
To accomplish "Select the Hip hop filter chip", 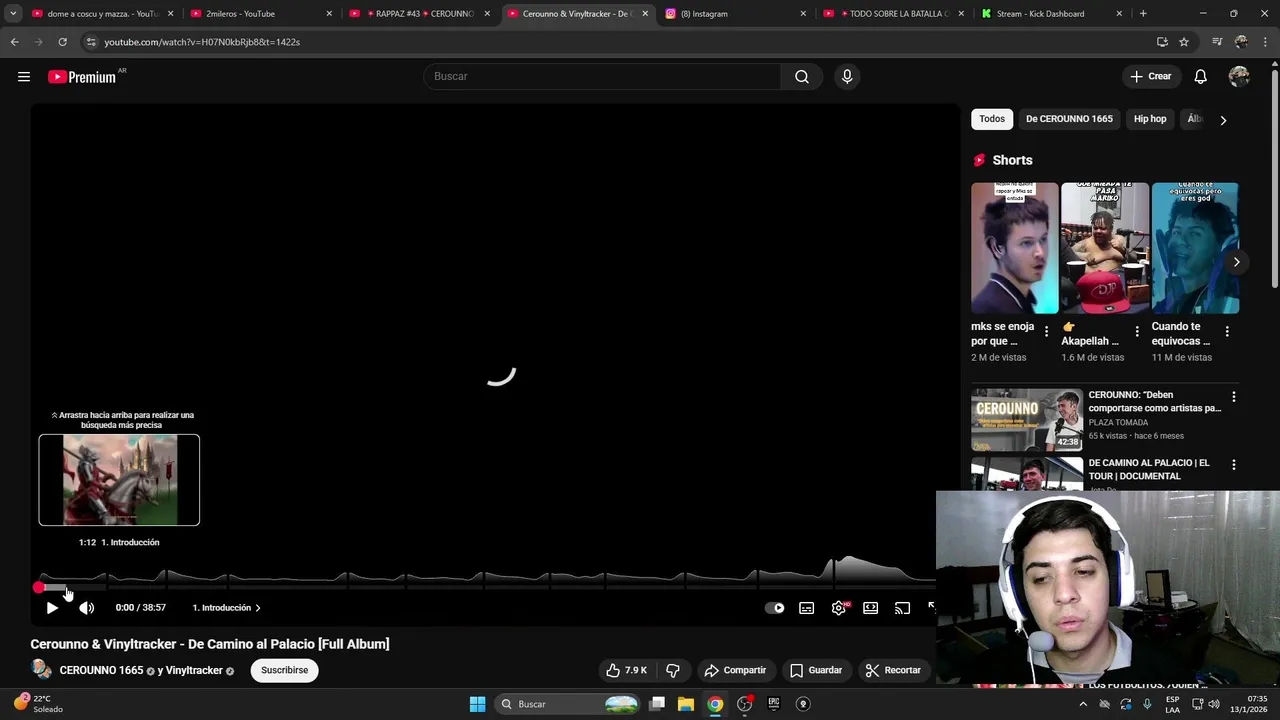I will pos(1150,119).
